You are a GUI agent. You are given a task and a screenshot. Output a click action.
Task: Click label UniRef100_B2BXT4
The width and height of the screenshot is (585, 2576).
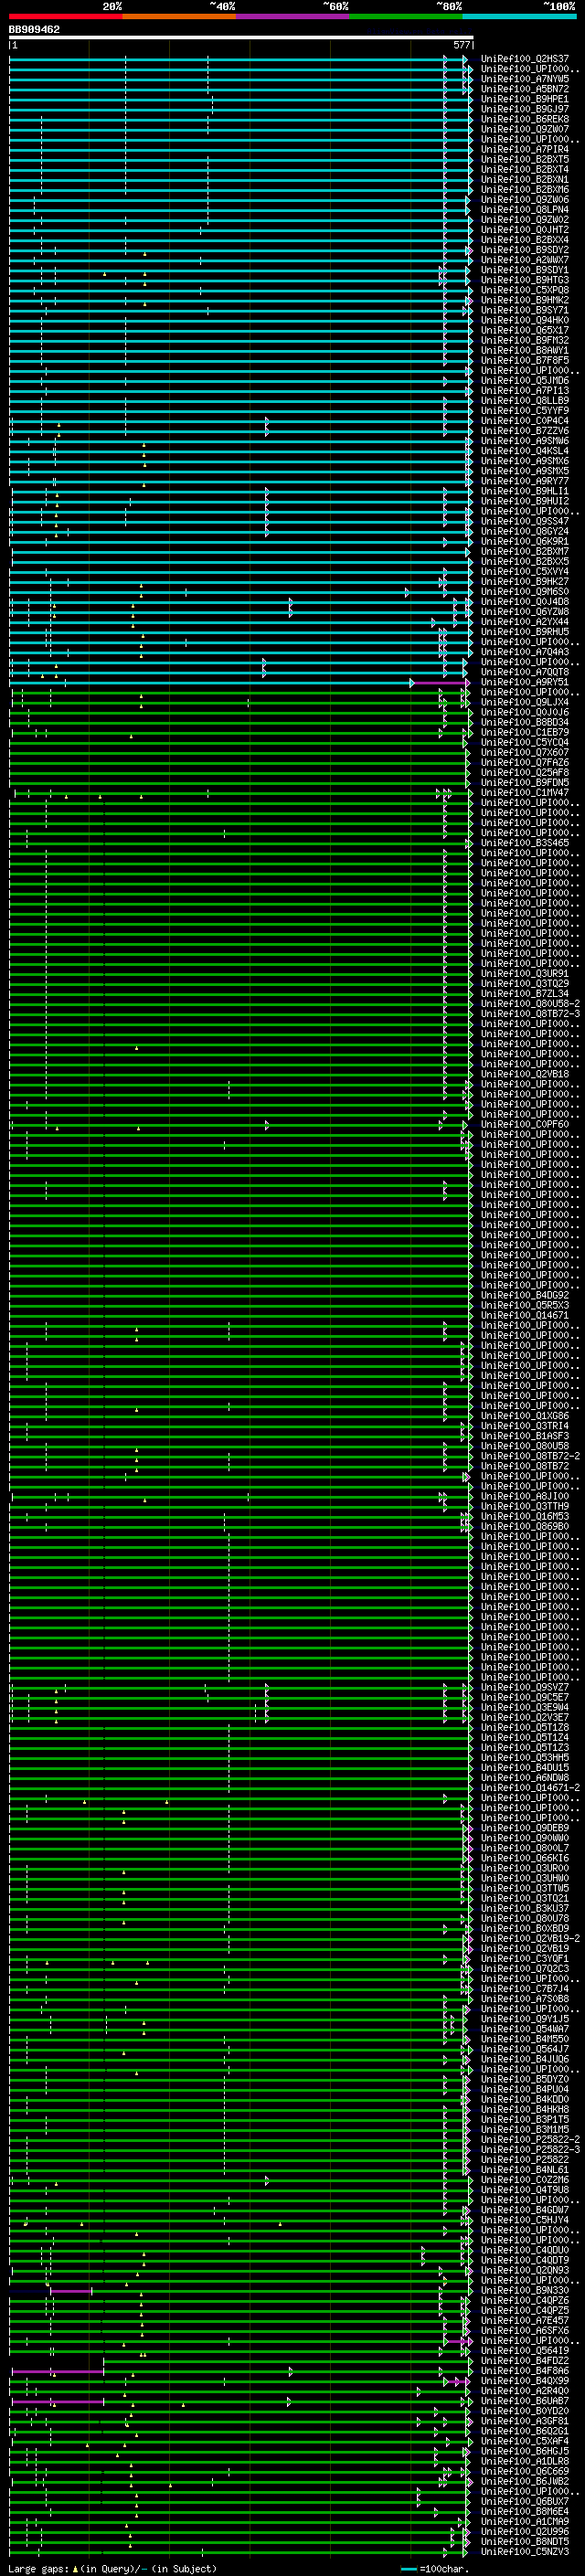point(524,170)
